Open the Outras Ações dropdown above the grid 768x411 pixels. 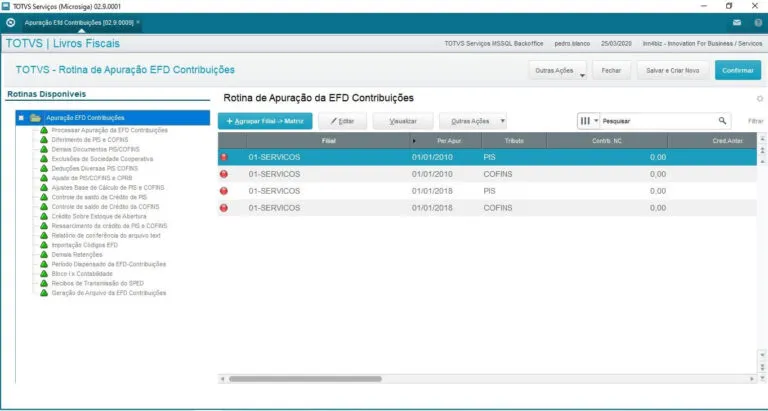point(473,121)
